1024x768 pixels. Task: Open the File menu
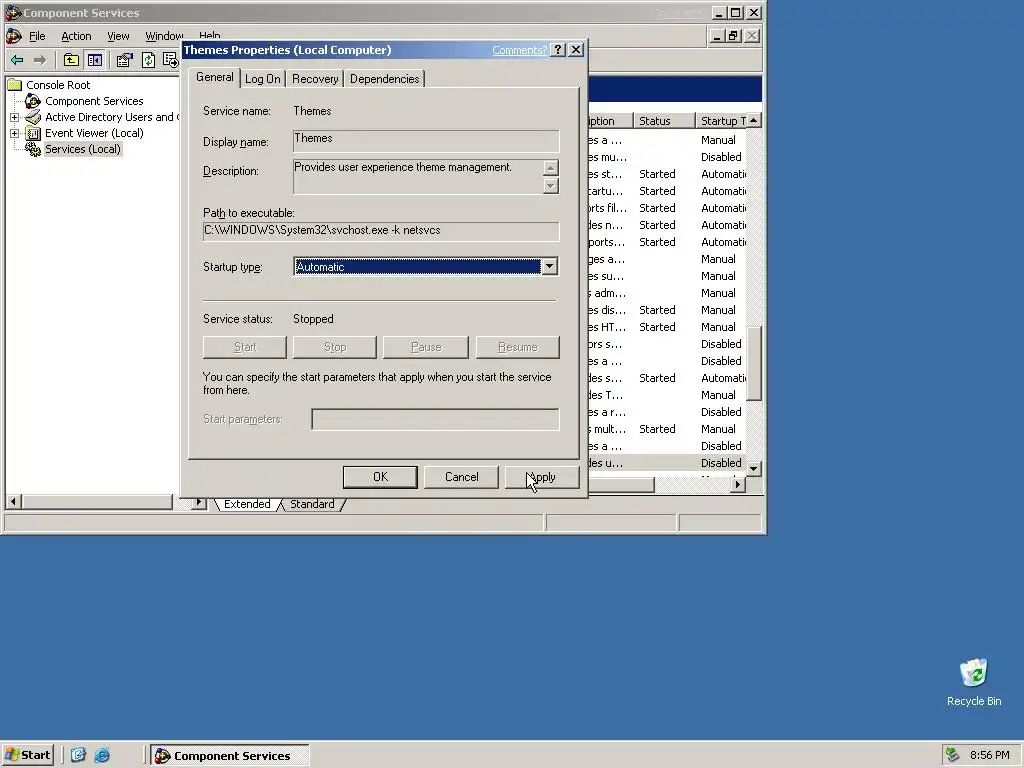click(37, 36)
